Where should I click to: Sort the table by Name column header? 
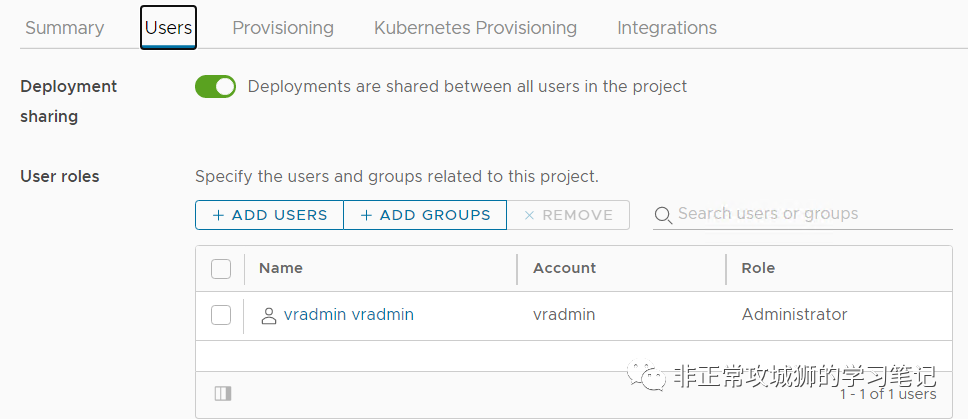(281, 268)
